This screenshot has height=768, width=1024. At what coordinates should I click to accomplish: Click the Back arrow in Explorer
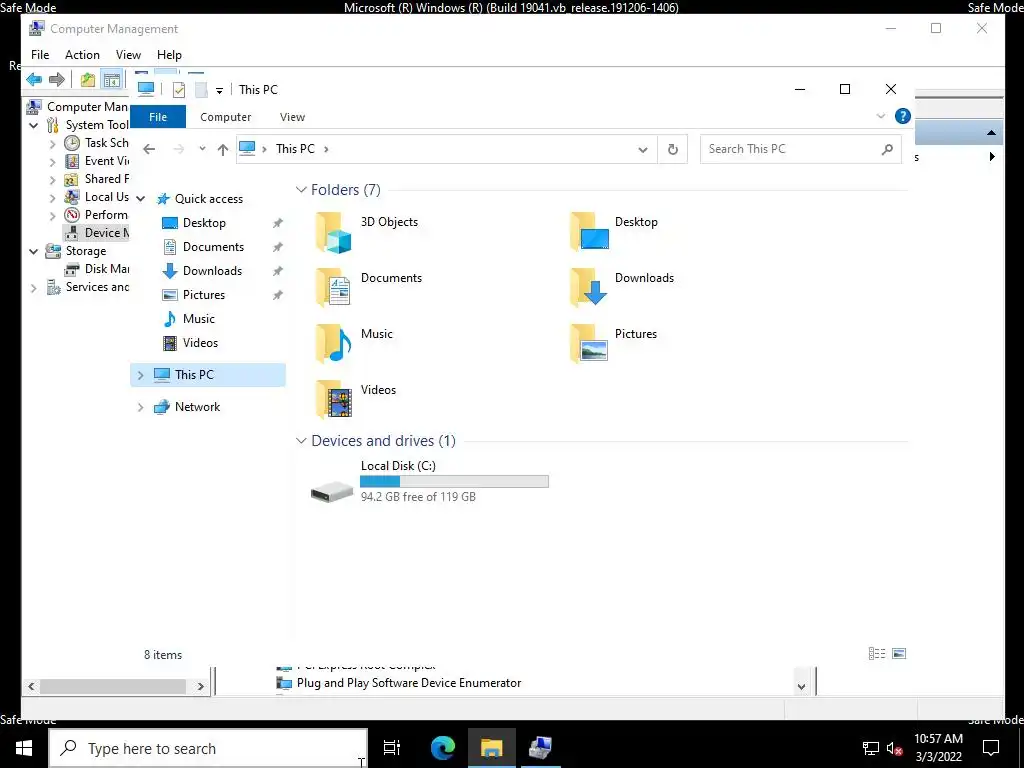pos(149,149)
